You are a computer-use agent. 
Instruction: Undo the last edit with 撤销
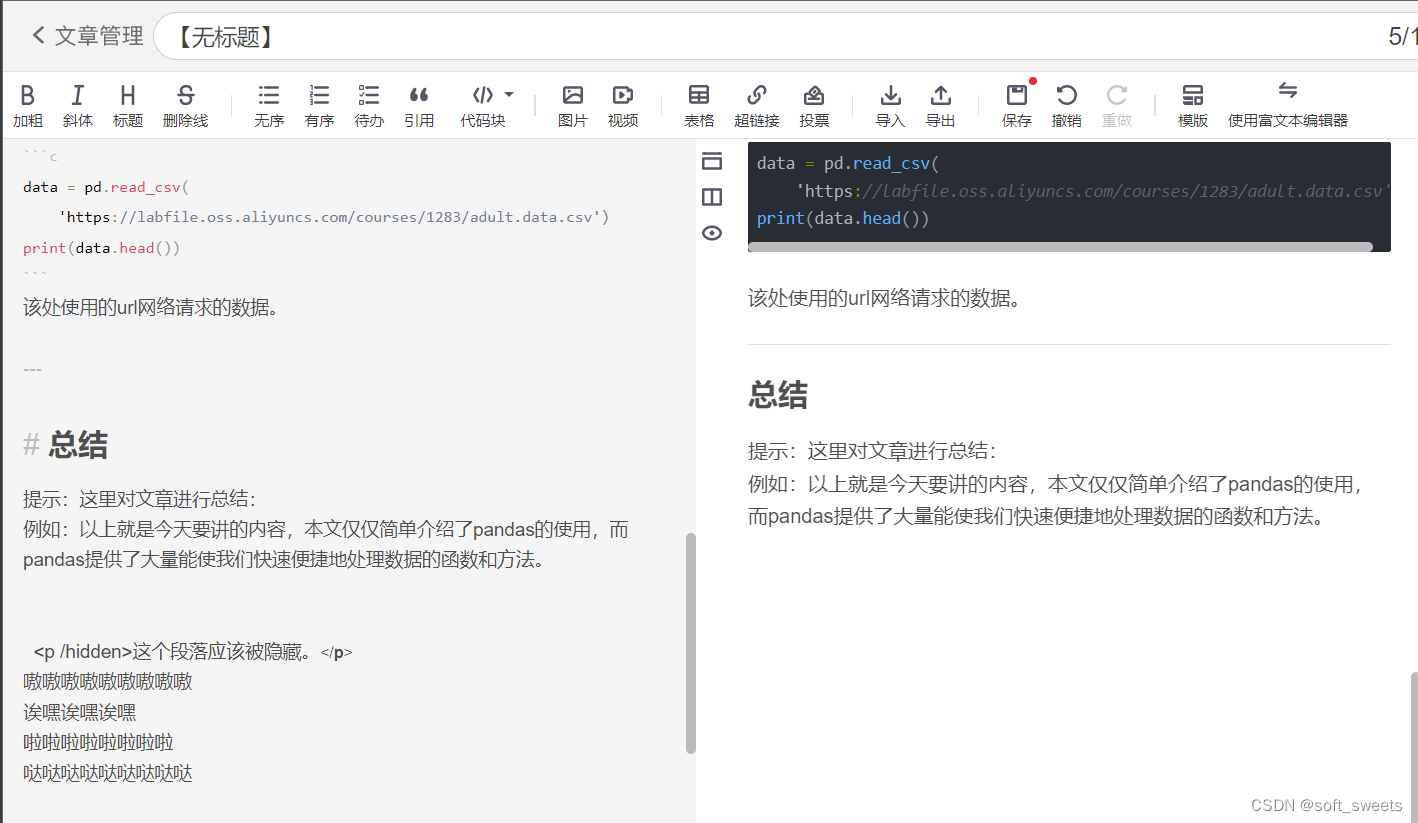click(1067, 106)
